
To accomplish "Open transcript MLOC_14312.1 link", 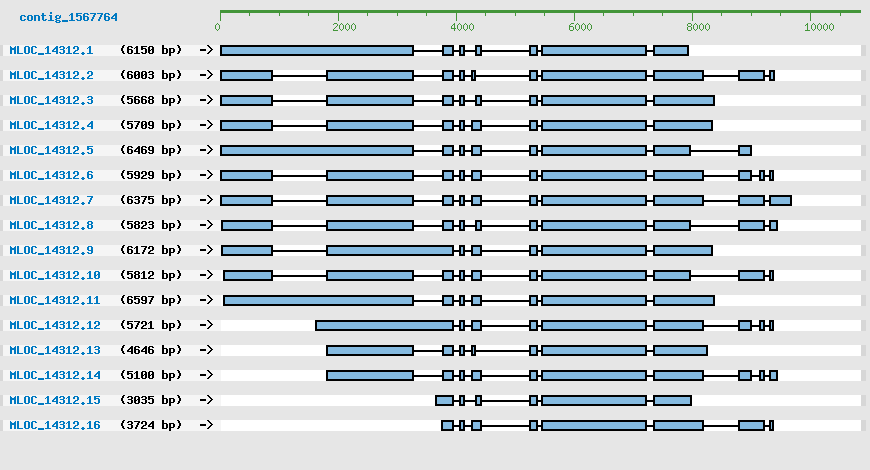I will point(51,50).
